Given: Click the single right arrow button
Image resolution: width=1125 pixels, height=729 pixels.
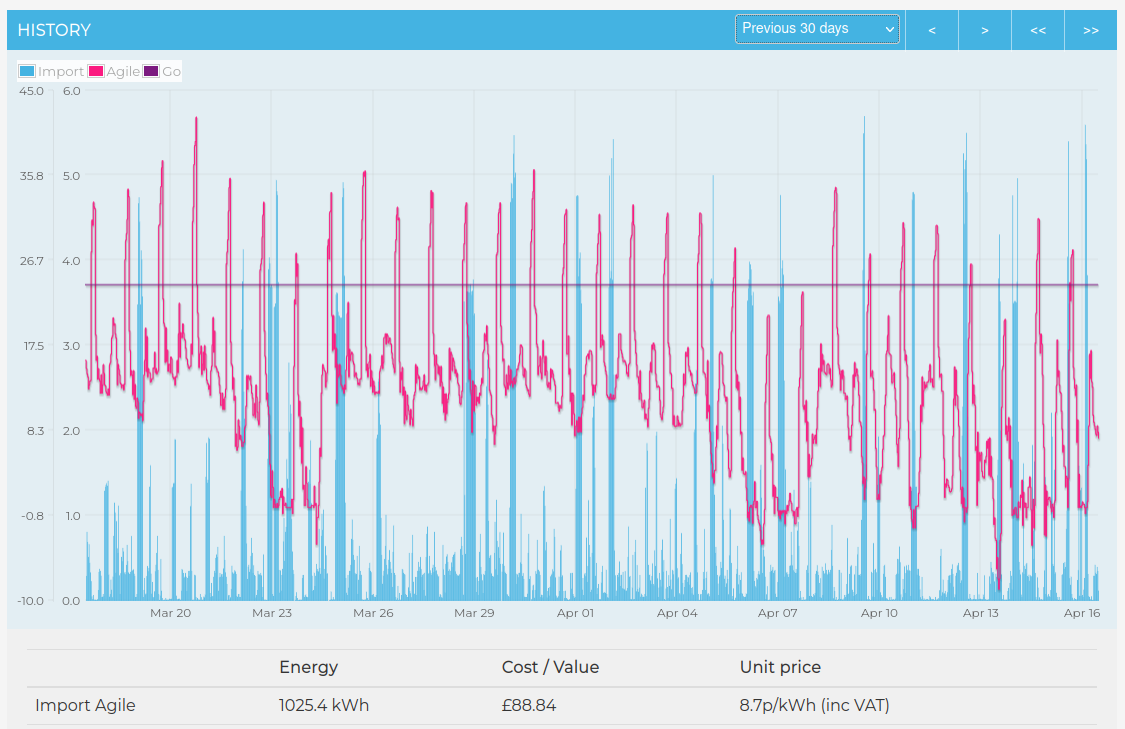Looking at the screenshot, I should (985, 30).
